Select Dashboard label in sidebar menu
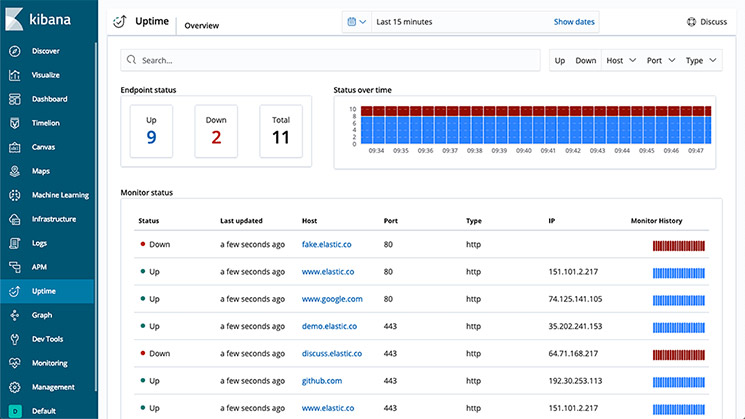Image resolution: width=745 pixels, height=419 pixels. [49, 99]
